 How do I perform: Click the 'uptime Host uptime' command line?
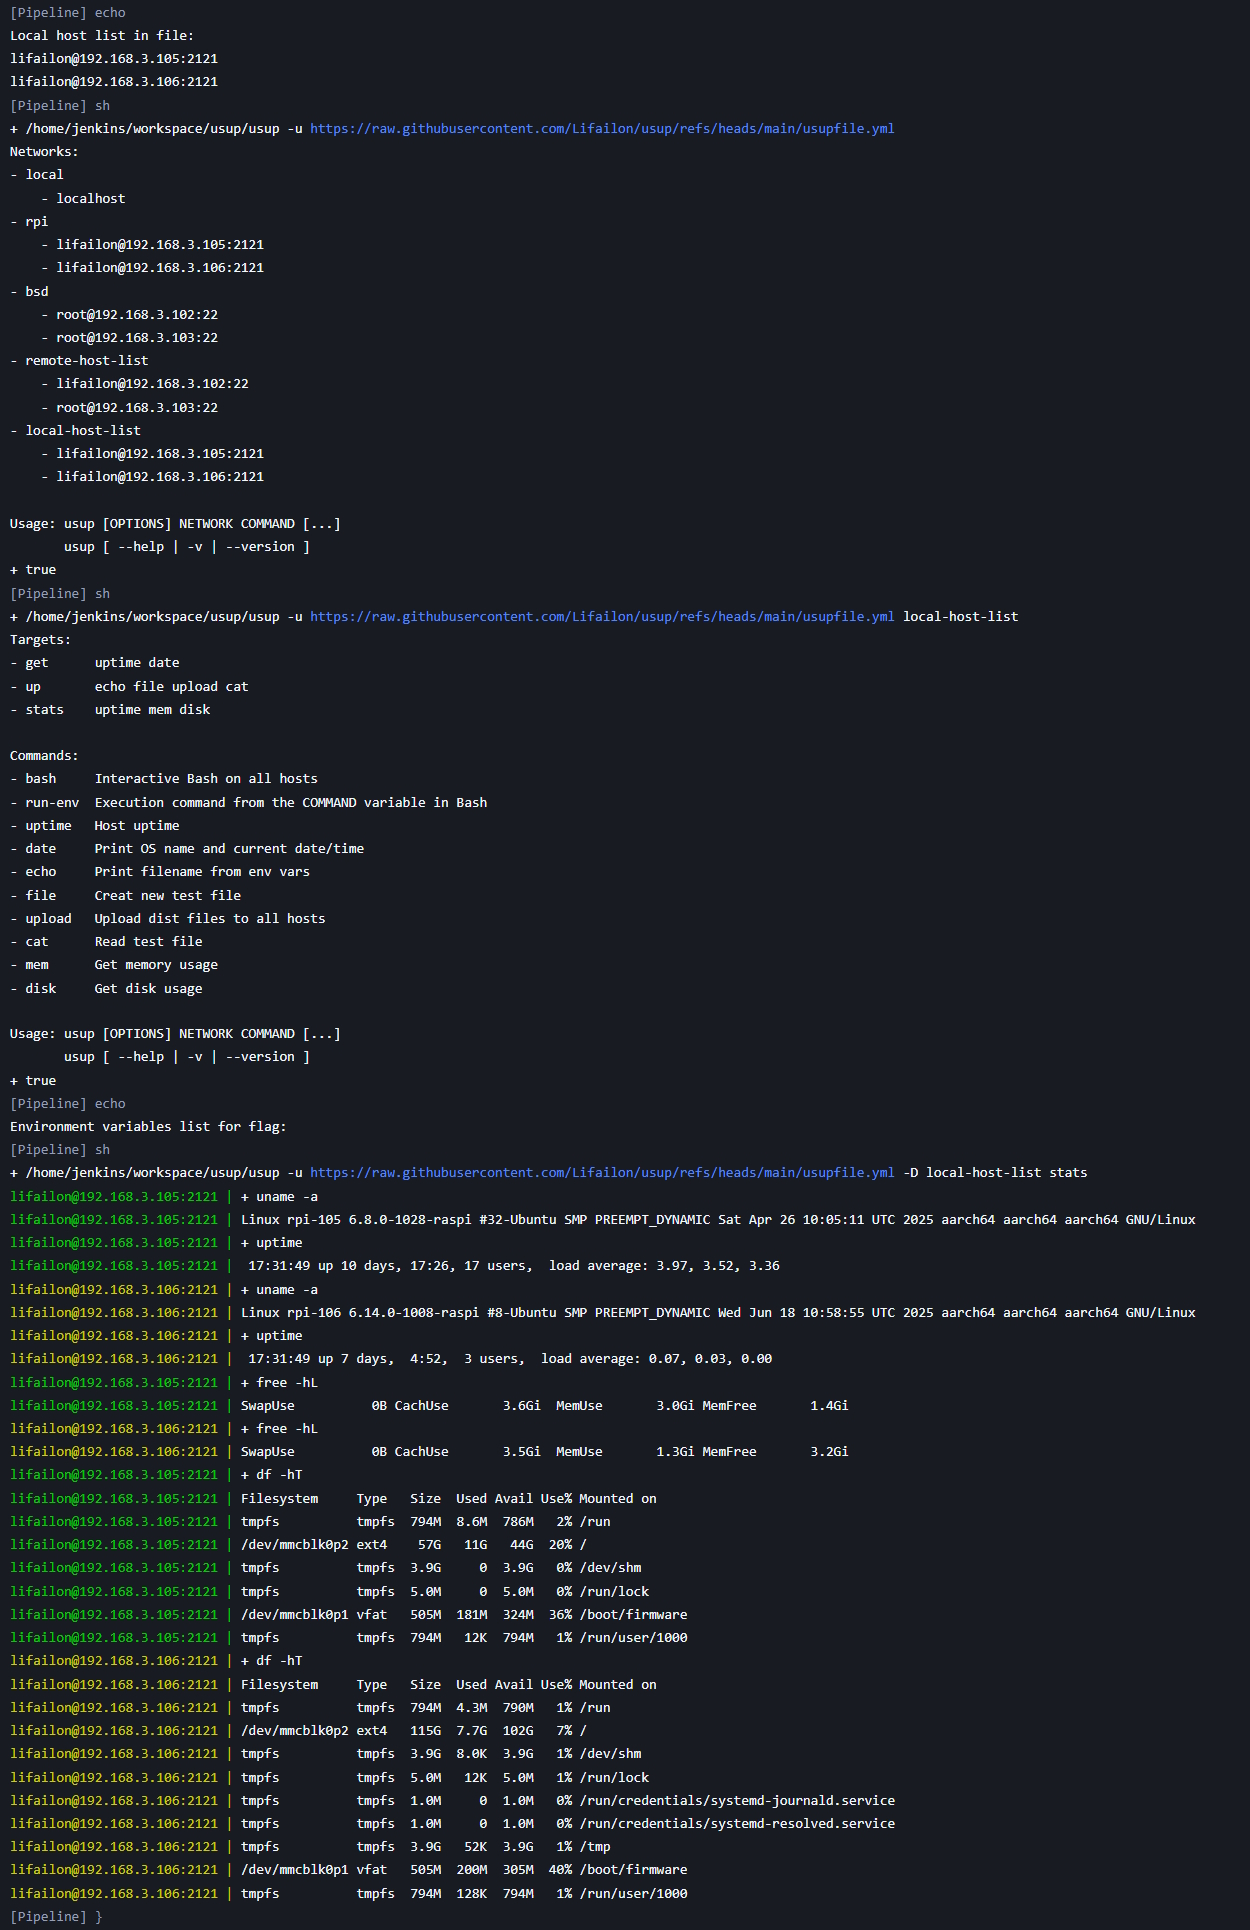click(x=95, y=825)
